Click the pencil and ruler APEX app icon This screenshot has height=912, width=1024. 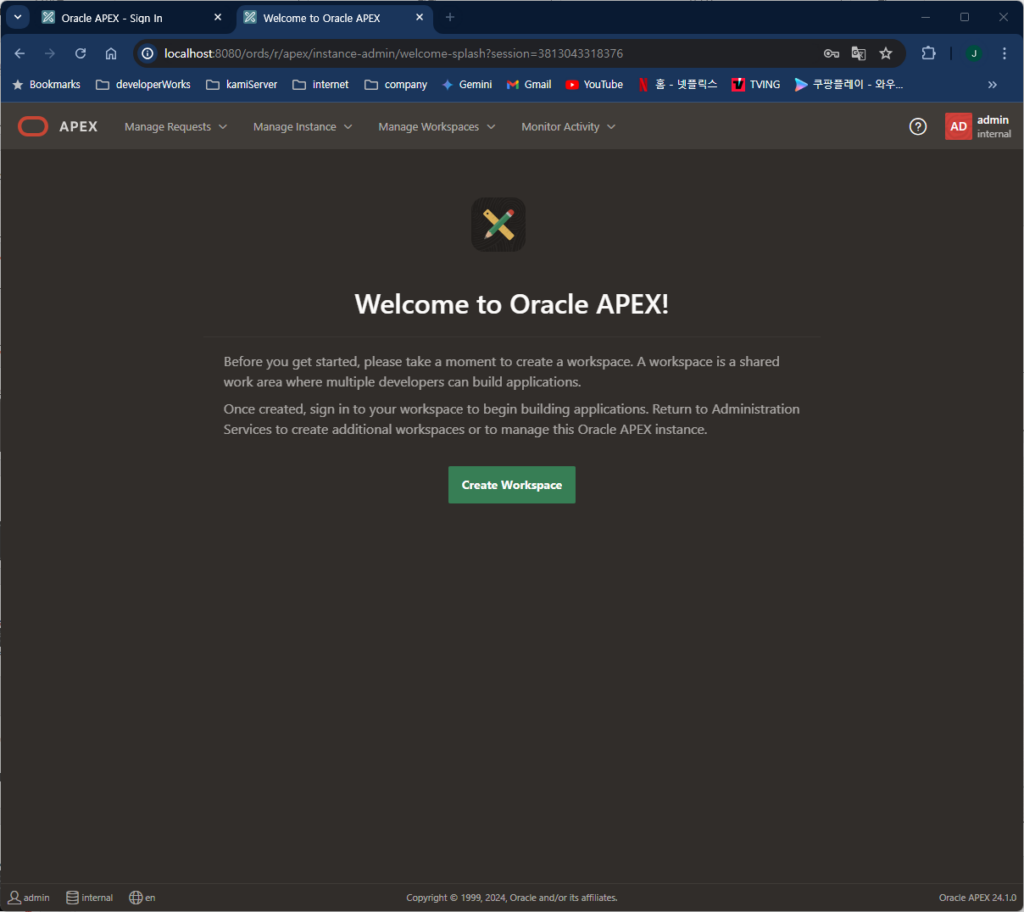pos(498,225)
